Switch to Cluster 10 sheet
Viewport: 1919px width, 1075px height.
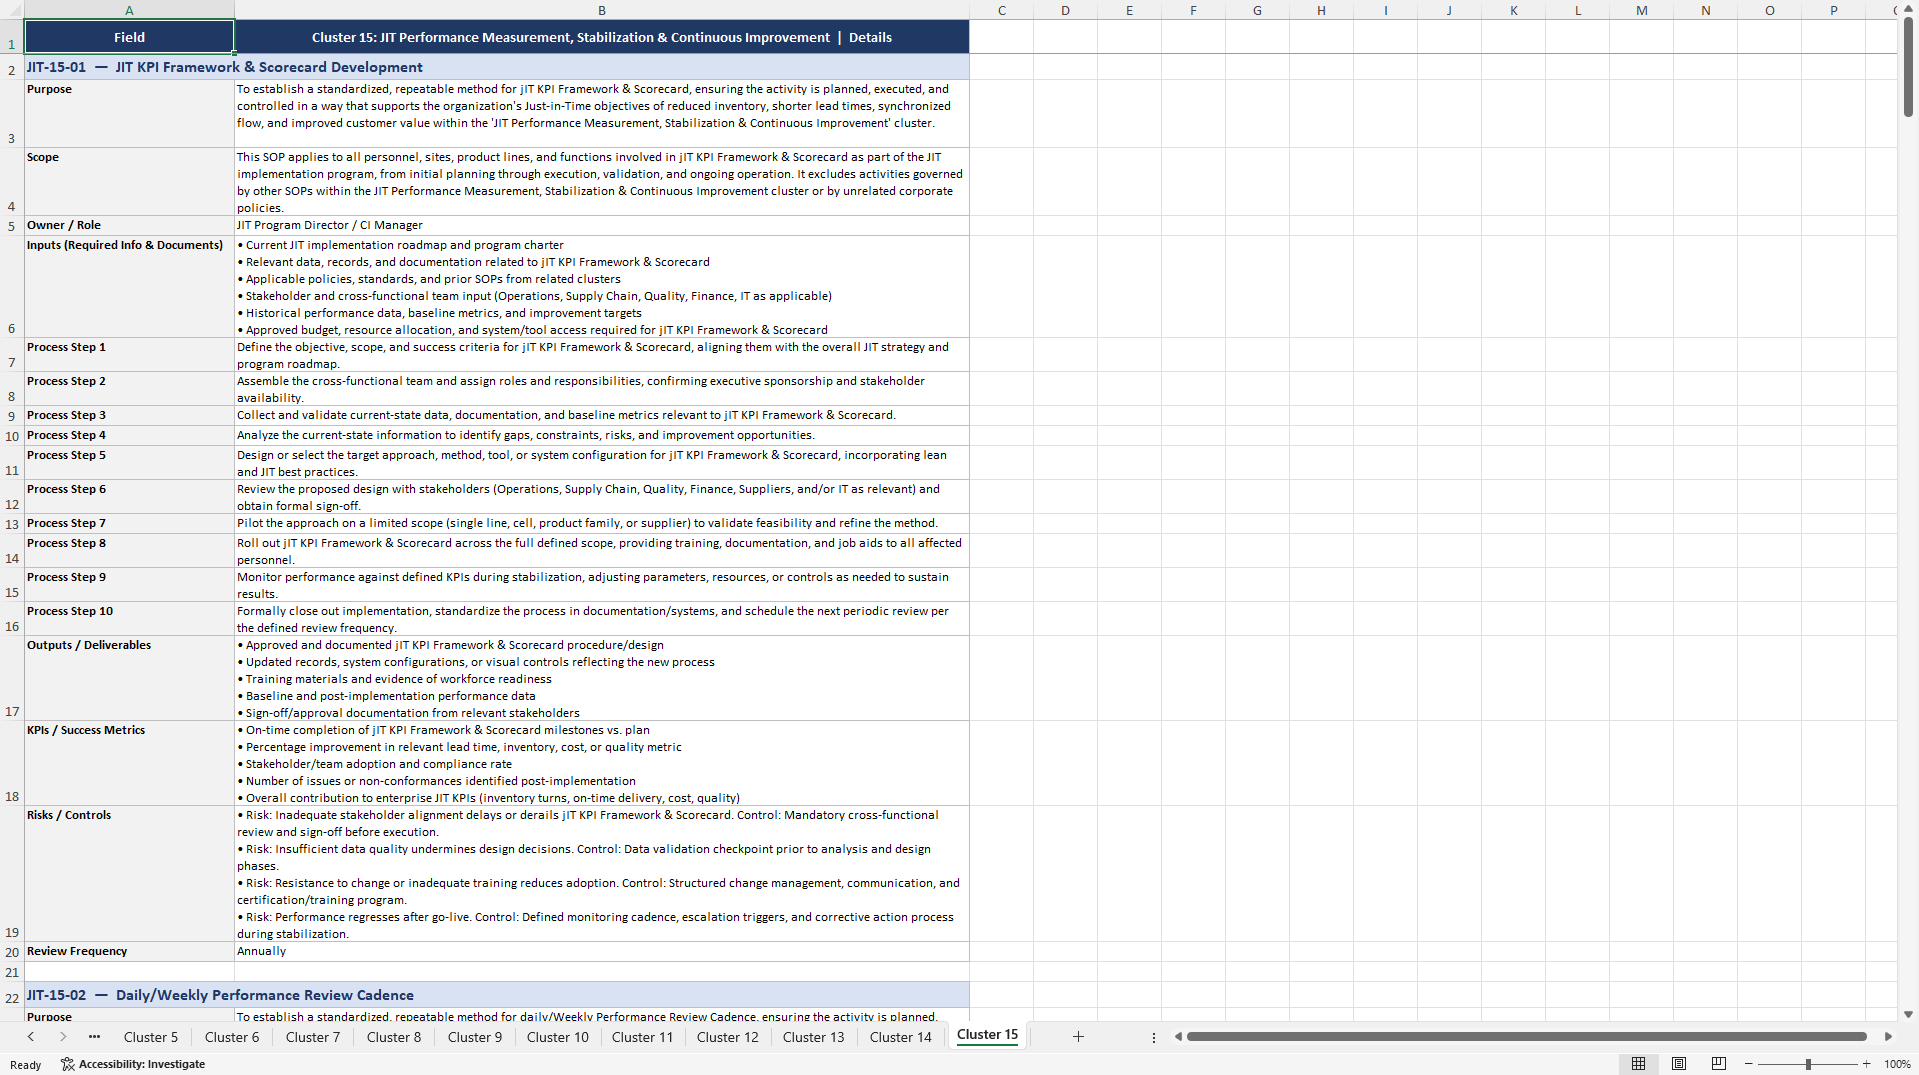tap(558, 1037)
